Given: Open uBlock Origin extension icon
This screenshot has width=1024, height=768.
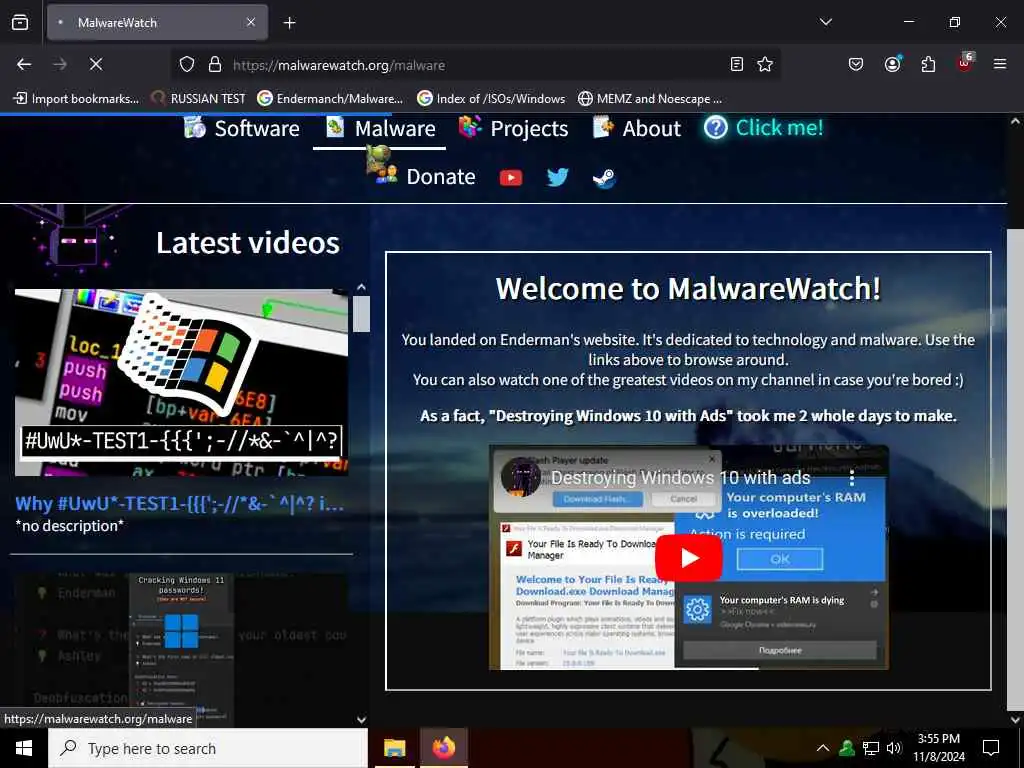Looking at the screenshot, I should [965, 63].
